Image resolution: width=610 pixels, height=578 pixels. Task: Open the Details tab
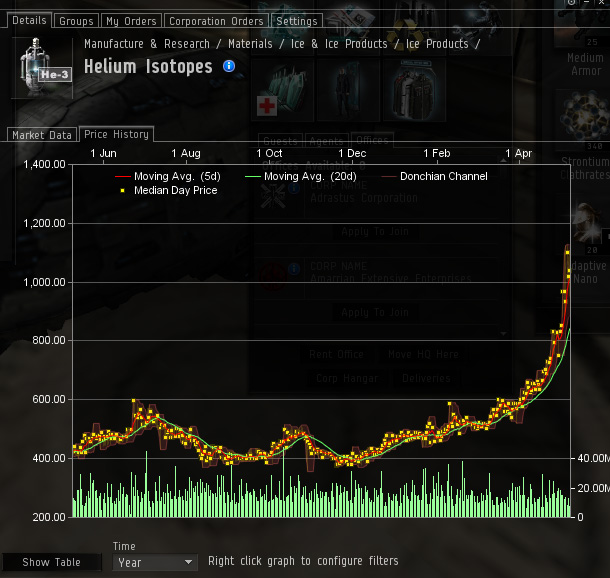pyautogui.click(x=29, y=20)
